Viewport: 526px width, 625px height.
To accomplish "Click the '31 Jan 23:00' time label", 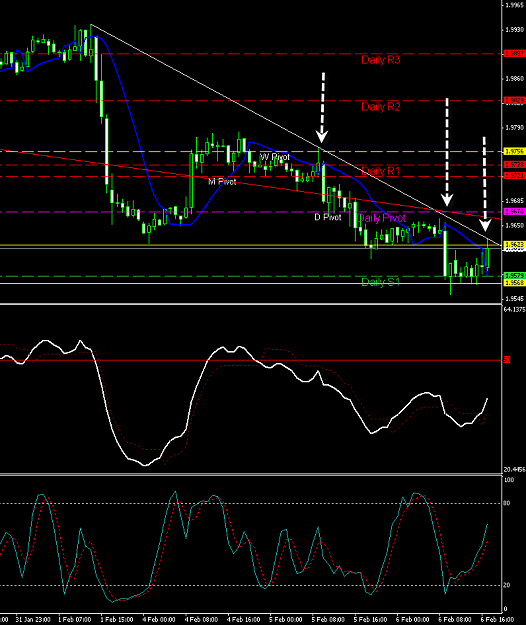I will click(33, 620).
